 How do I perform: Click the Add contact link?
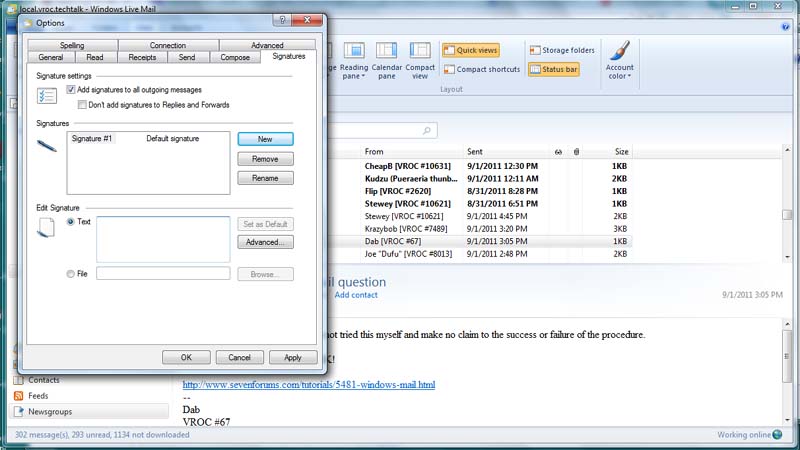[356, 295]
